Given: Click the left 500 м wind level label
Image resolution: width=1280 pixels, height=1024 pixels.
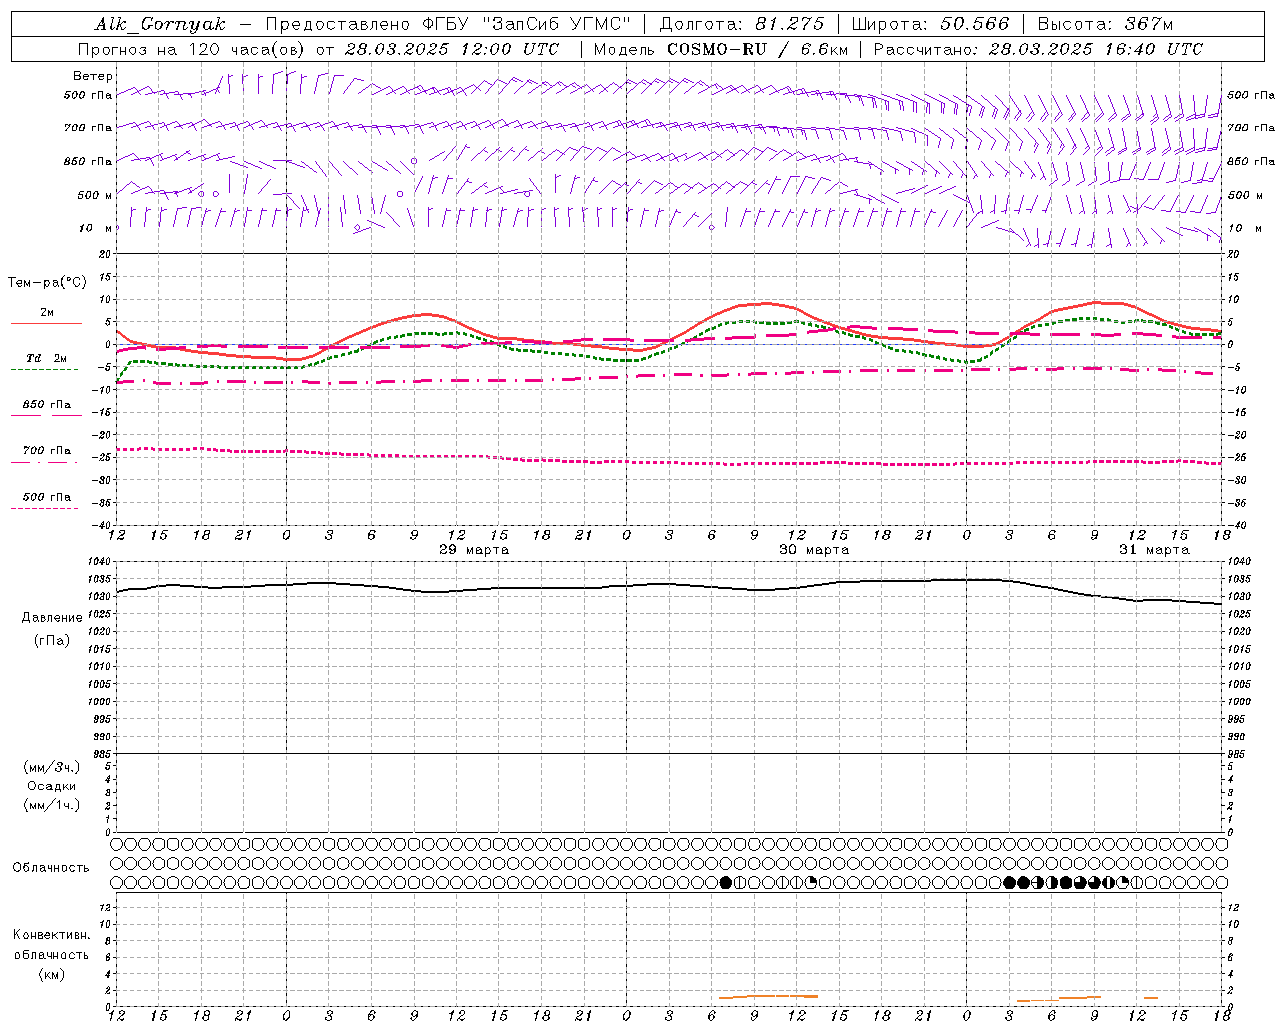Looking at the screenshot, I should (96, 195).
